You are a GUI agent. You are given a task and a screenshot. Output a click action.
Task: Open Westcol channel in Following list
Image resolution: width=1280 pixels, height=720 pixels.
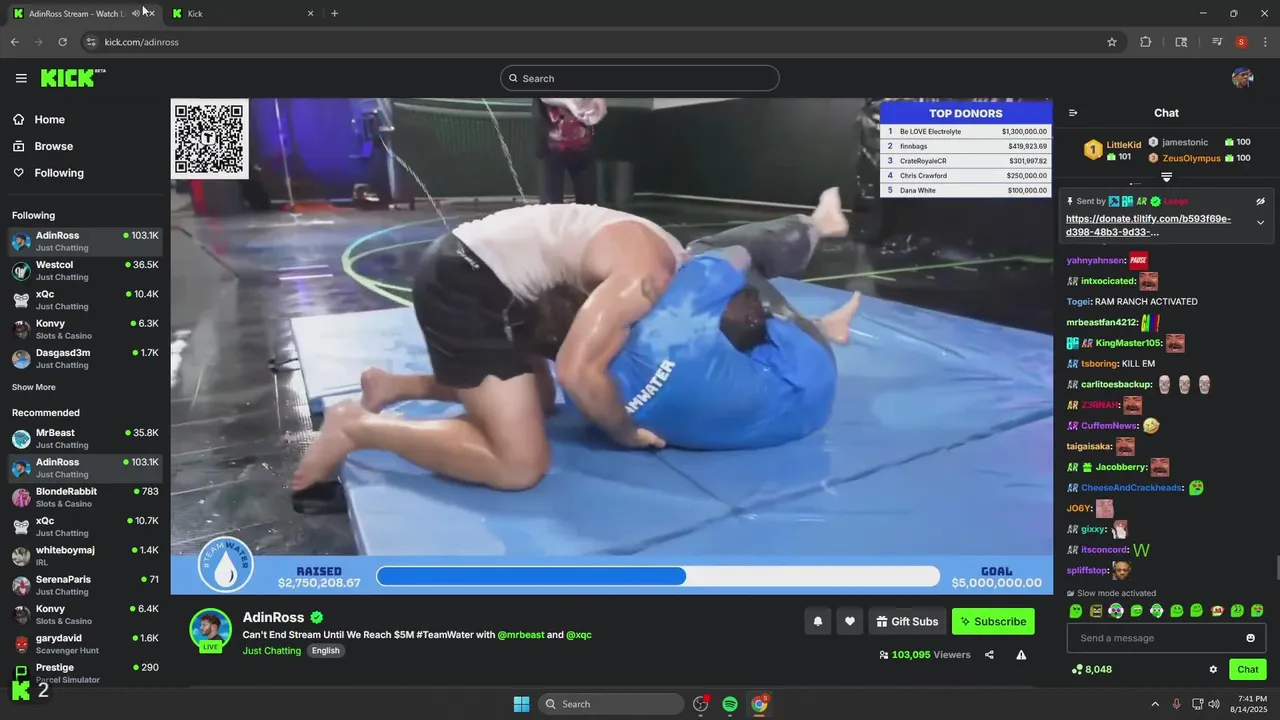(85, 270)
